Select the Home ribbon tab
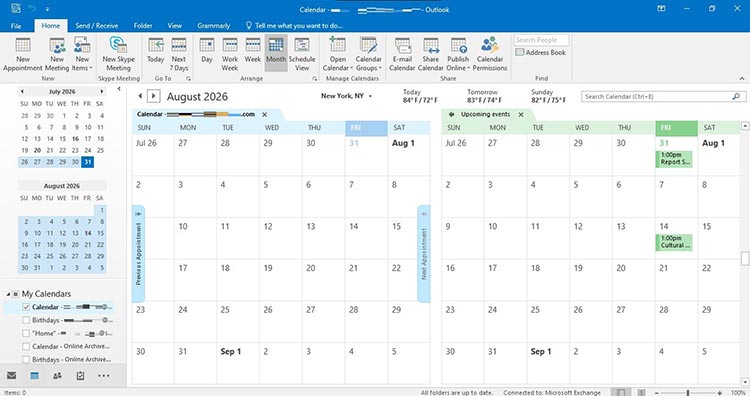Viewport: 750px width, 396px height. pos(51,26)
